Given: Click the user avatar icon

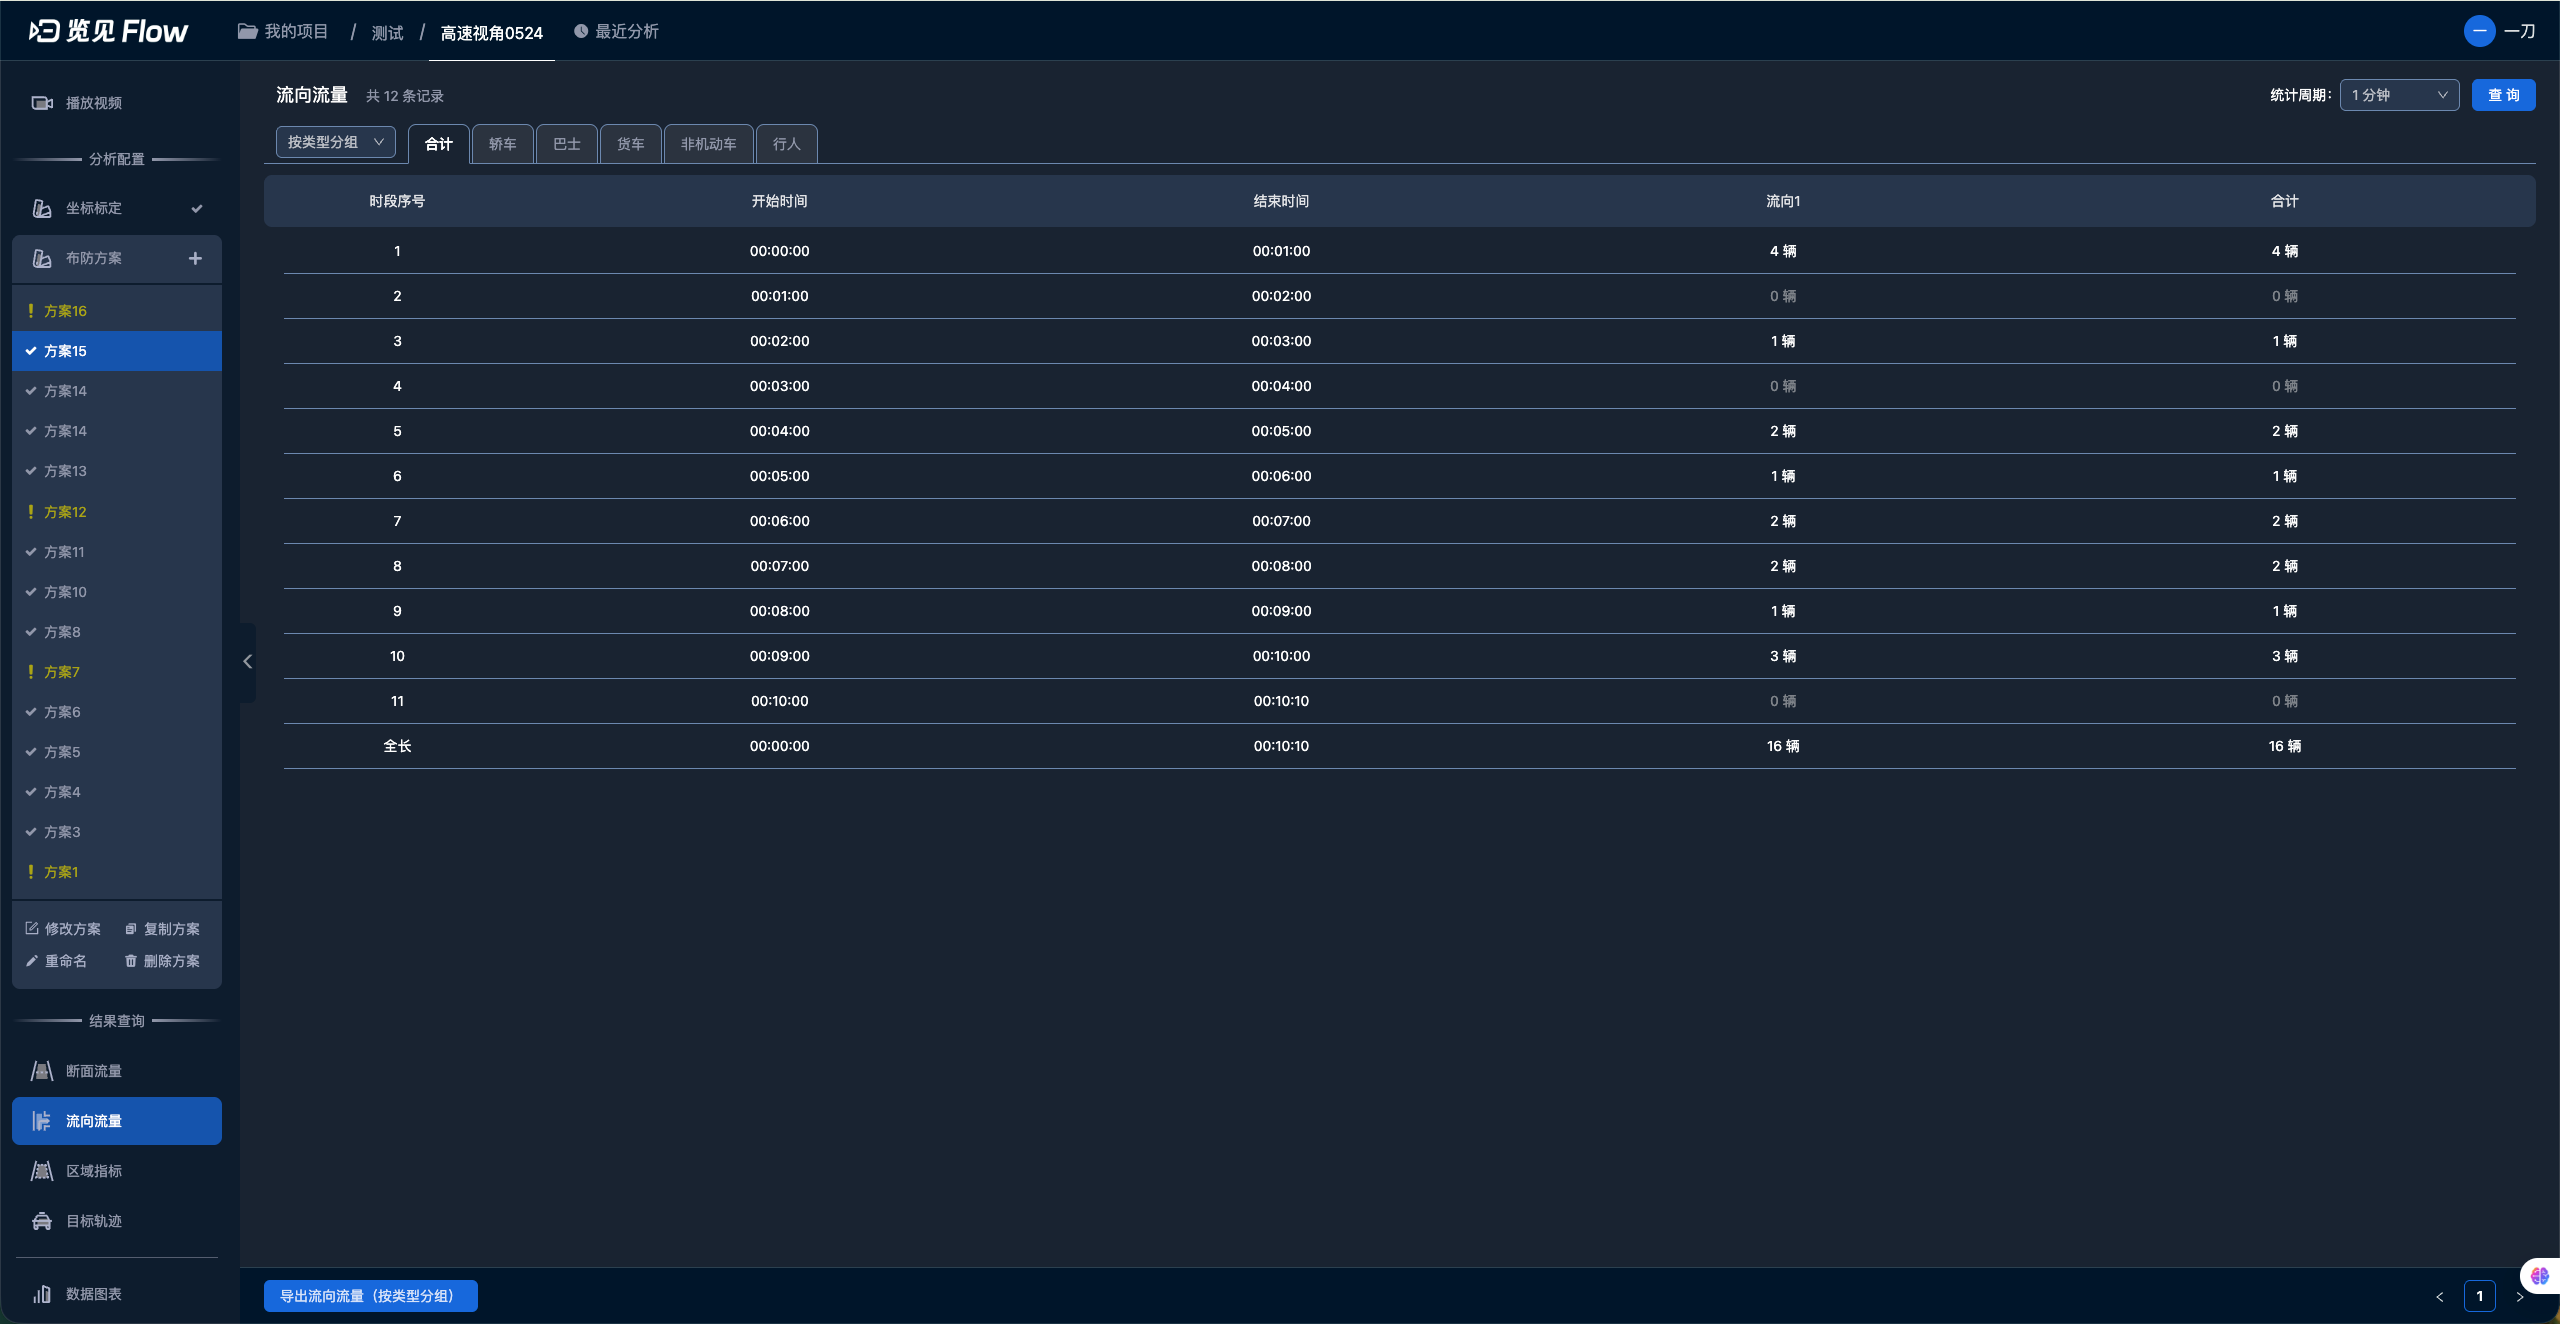Looking at the screenshot, I should click(2479, 31).
